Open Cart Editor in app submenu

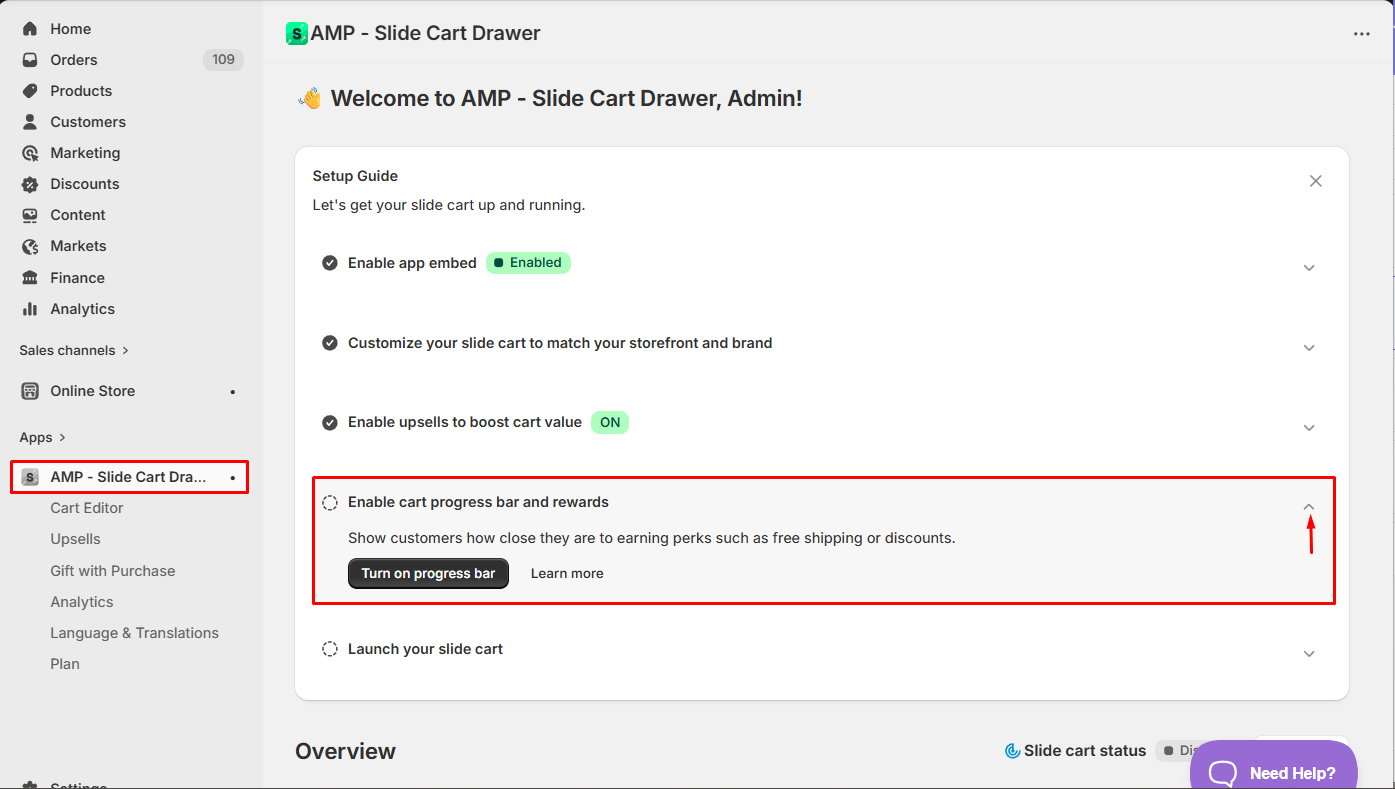(x=87, y=508)
